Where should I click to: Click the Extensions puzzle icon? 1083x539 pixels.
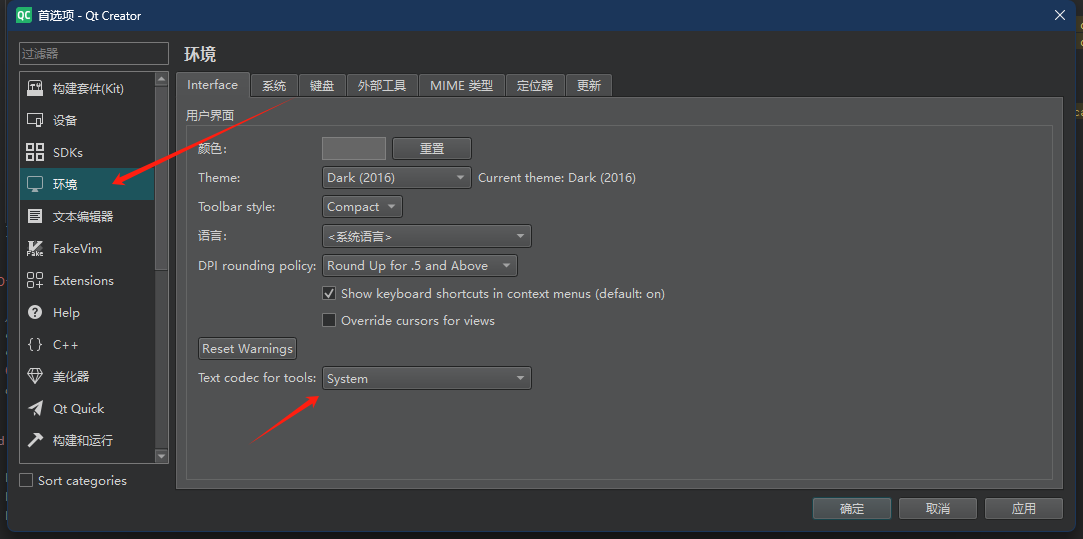click(x=35, y=281)
